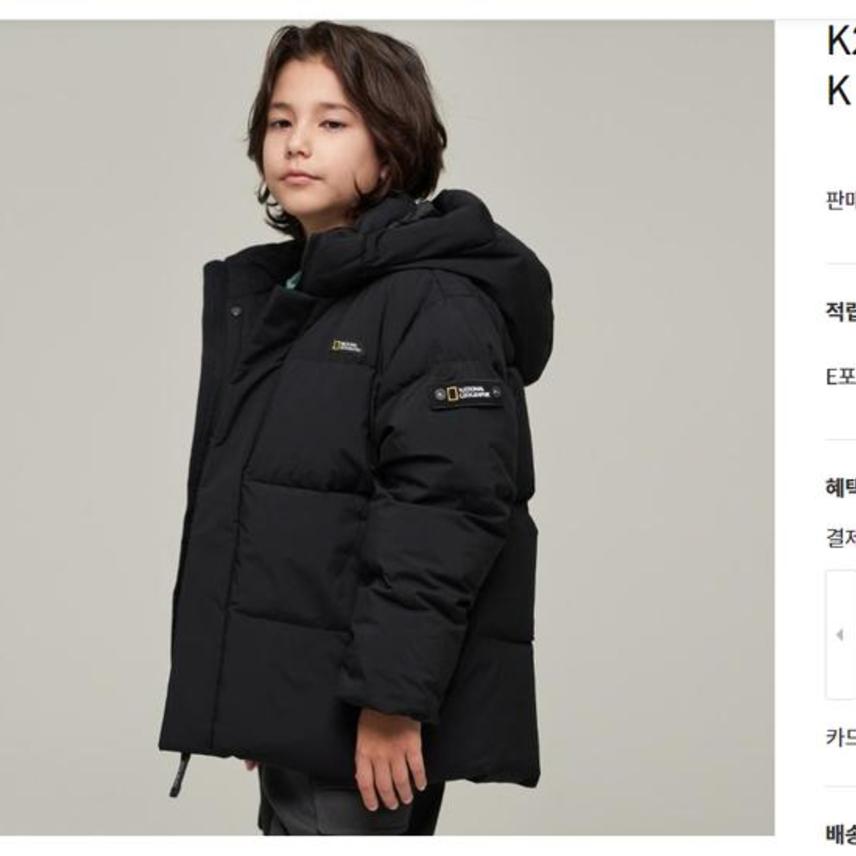
Task: Click the snap button on jacket collar
Action: (x=235, y=311)
